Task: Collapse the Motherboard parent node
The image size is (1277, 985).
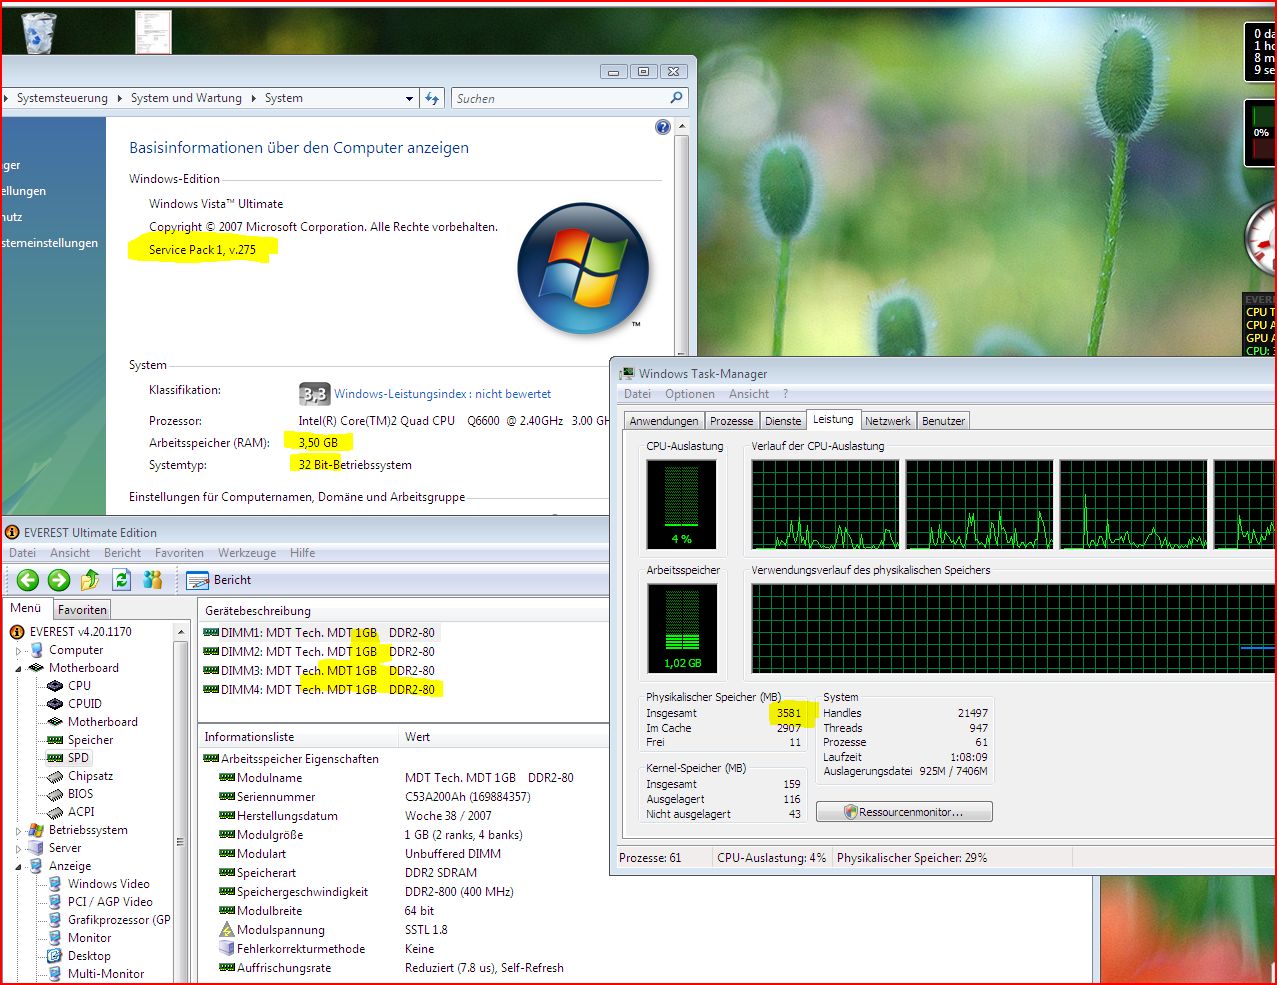Action: [x=18, y=668]
